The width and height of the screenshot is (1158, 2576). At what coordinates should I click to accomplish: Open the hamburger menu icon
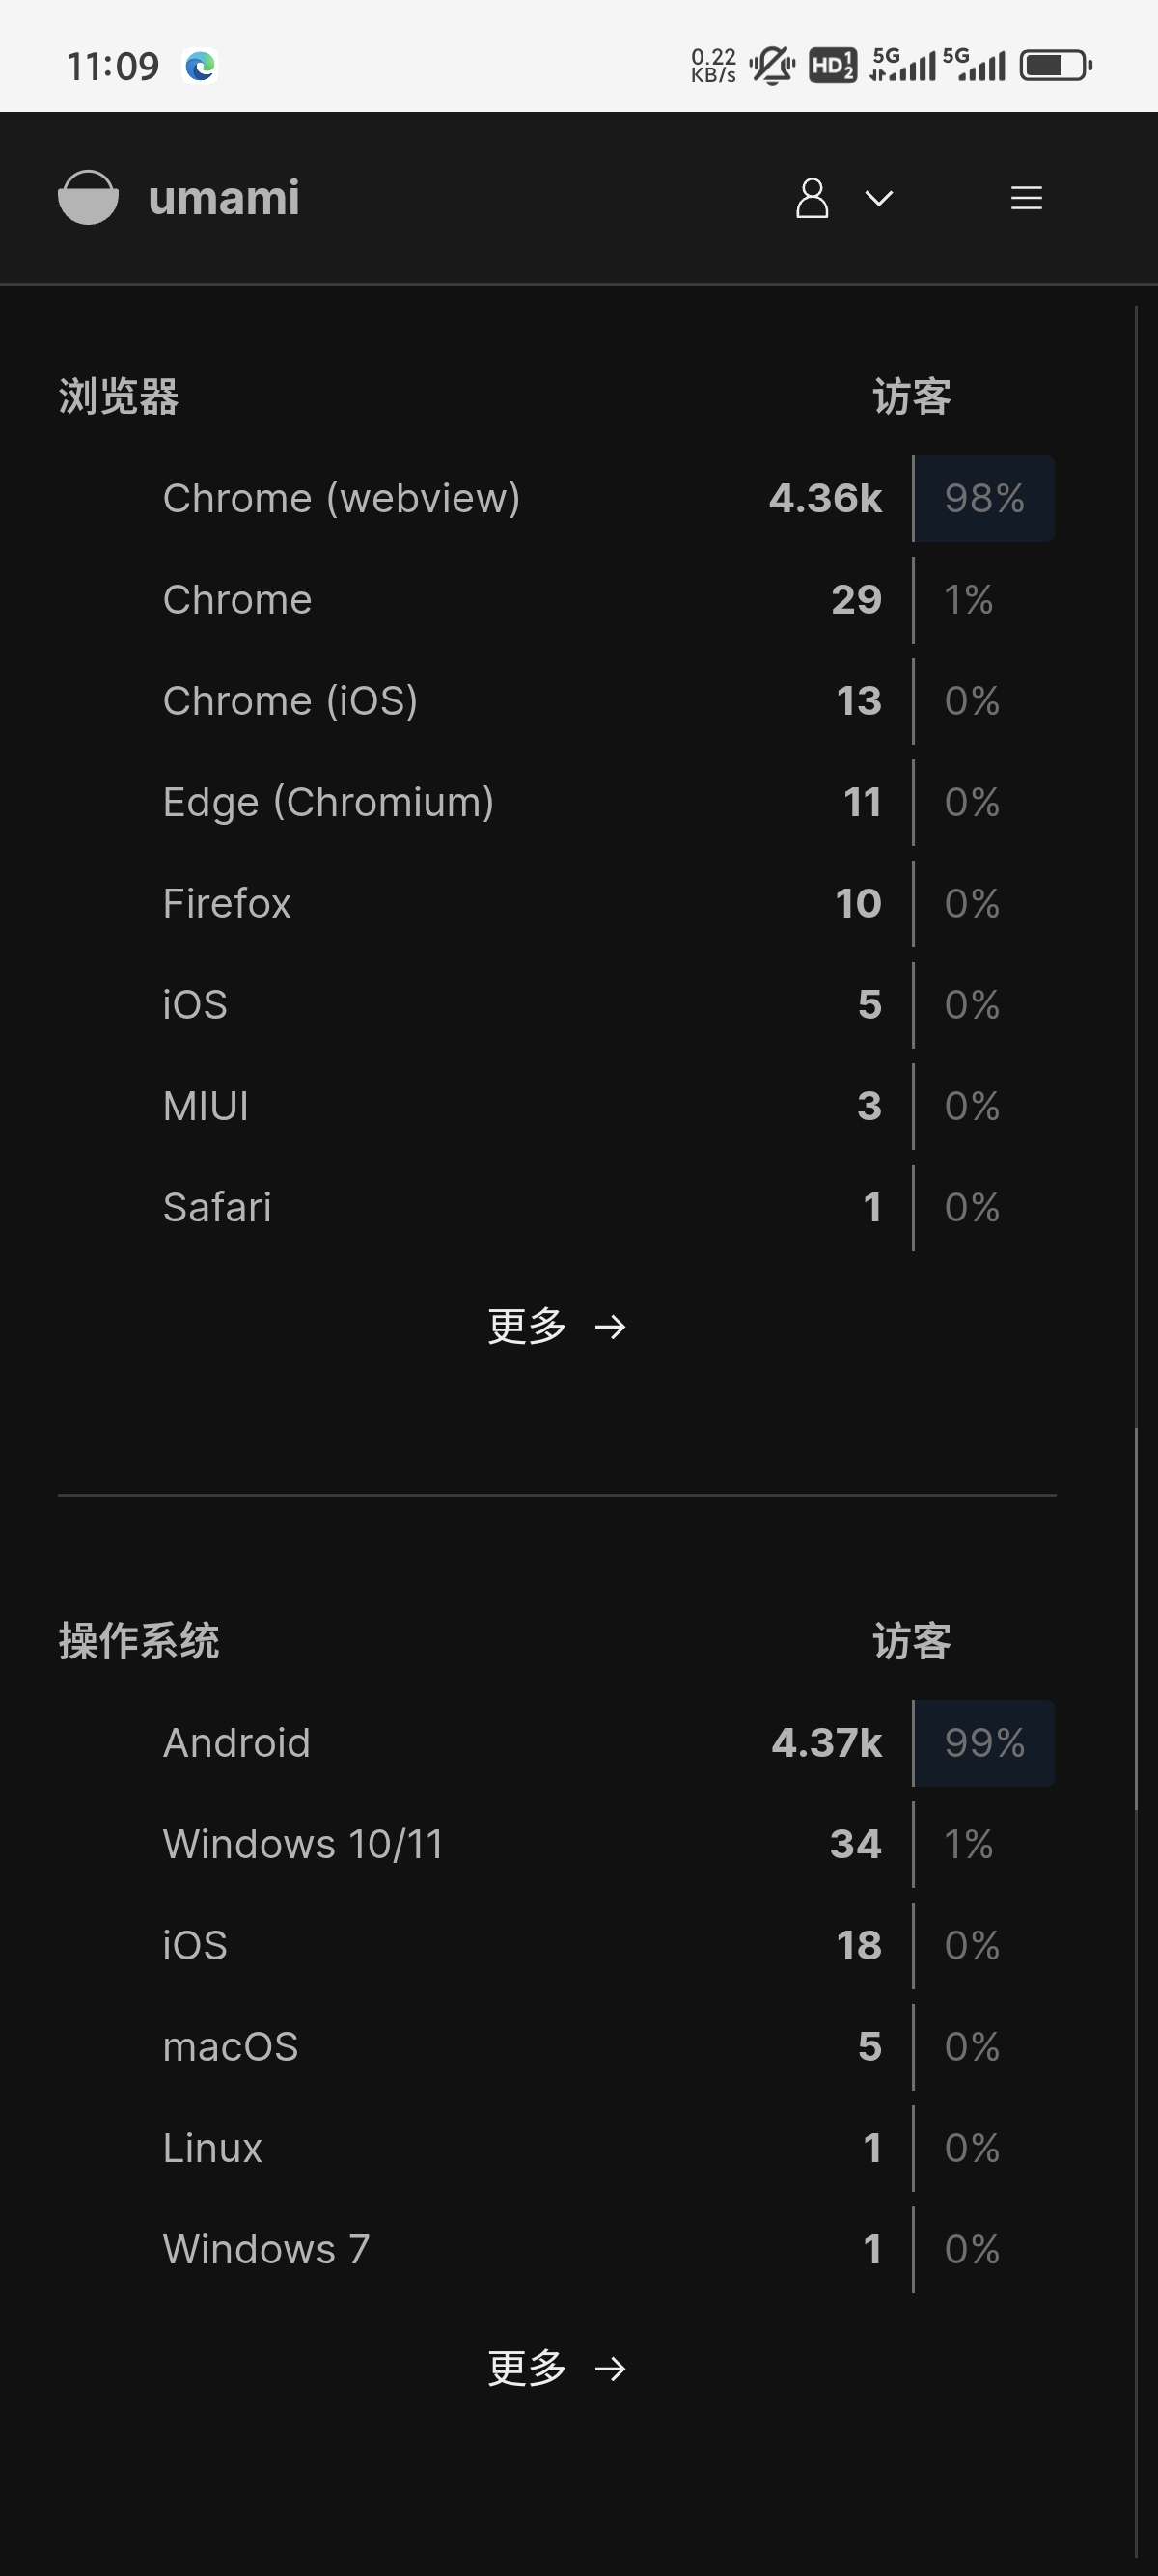(x=1026, y=198)
